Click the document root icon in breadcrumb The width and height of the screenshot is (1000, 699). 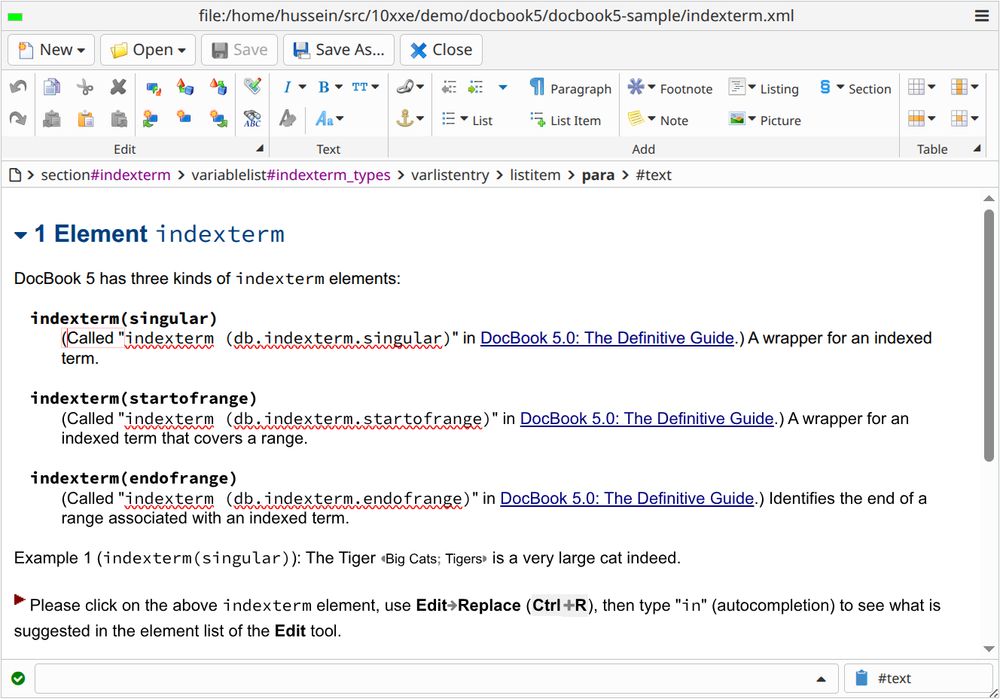(x=15, y=175)
